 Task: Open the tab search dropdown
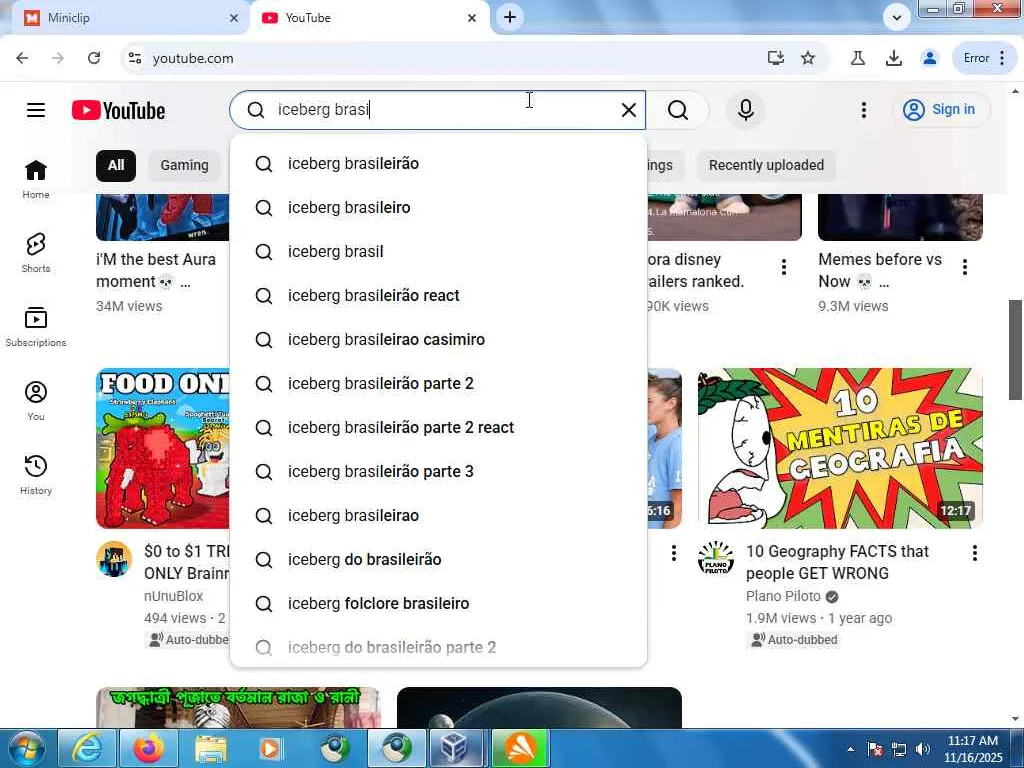[896, 18]
